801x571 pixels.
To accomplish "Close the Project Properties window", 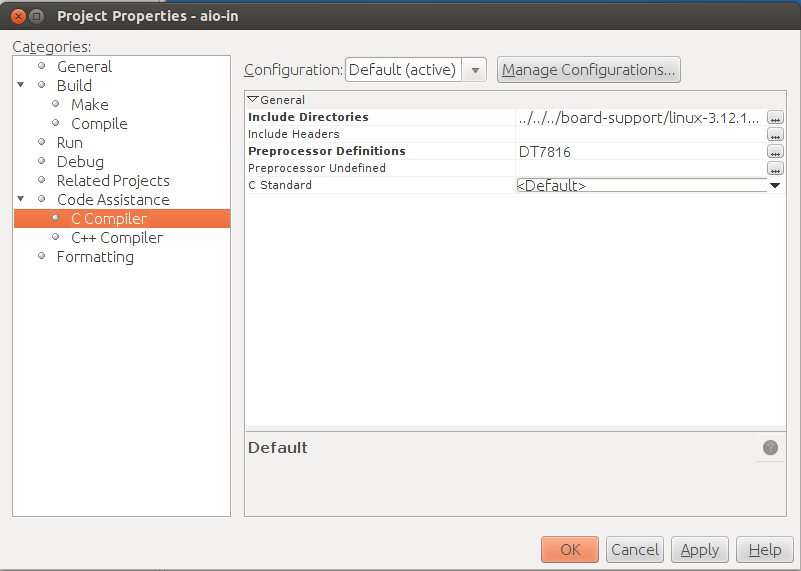I will [16, 16].
